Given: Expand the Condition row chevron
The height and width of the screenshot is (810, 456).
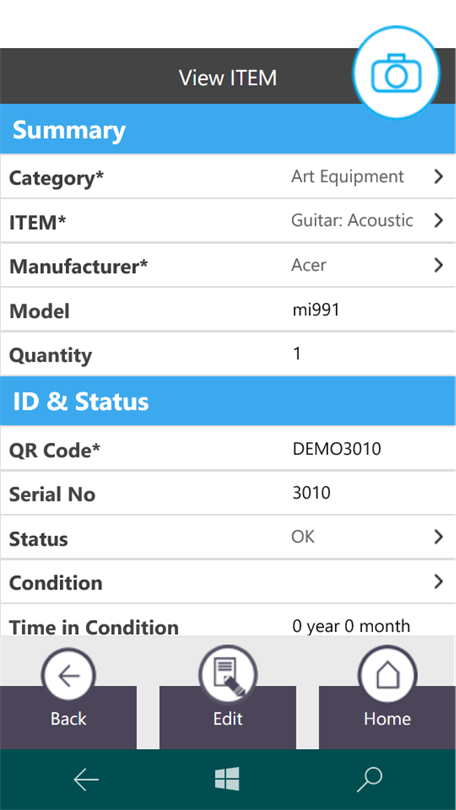Looking at the screenshot, I should click(x=438, y=582).
